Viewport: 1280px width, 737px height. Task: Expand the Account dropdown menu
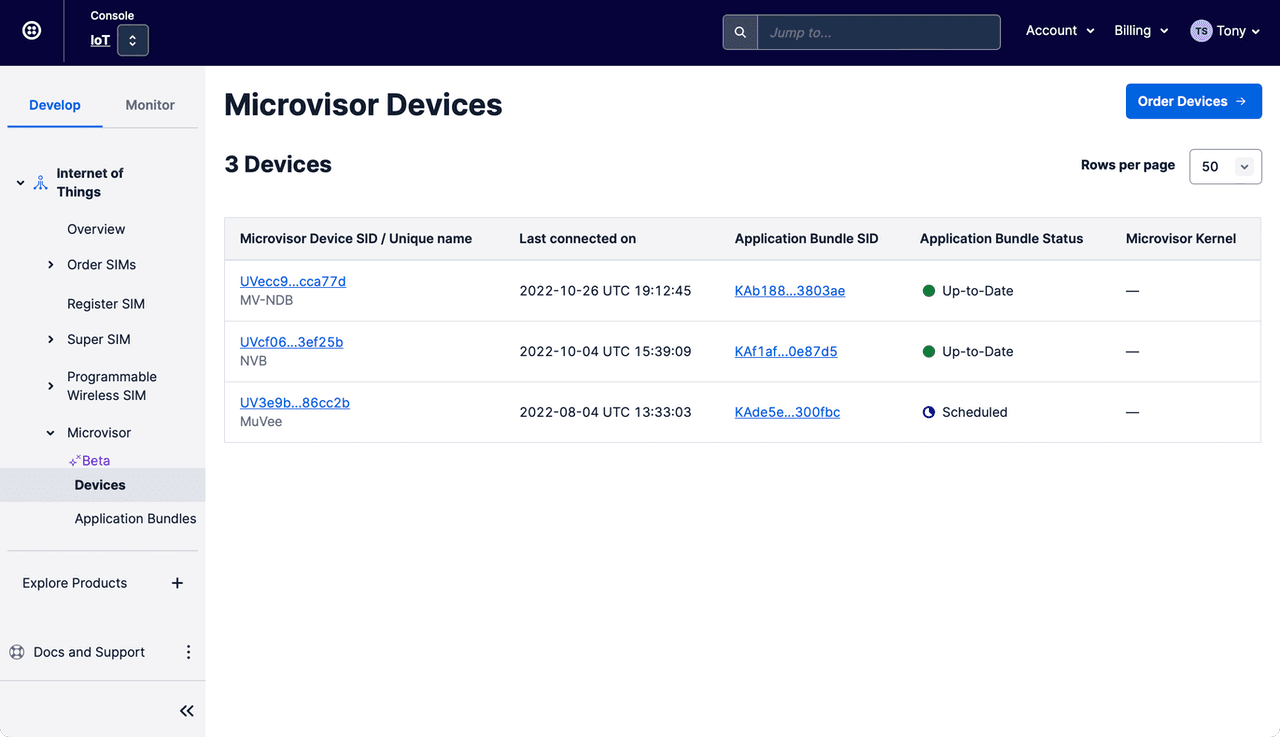point(1059,30)
